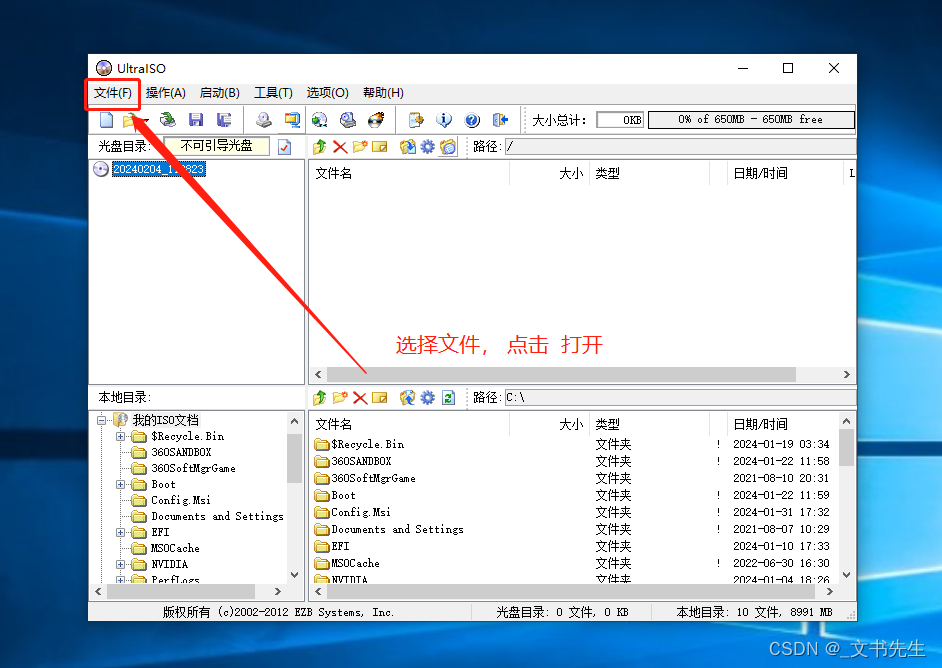
Task: Click image pane horizontal scrollbar right arrow
Action: coord(846,374)
